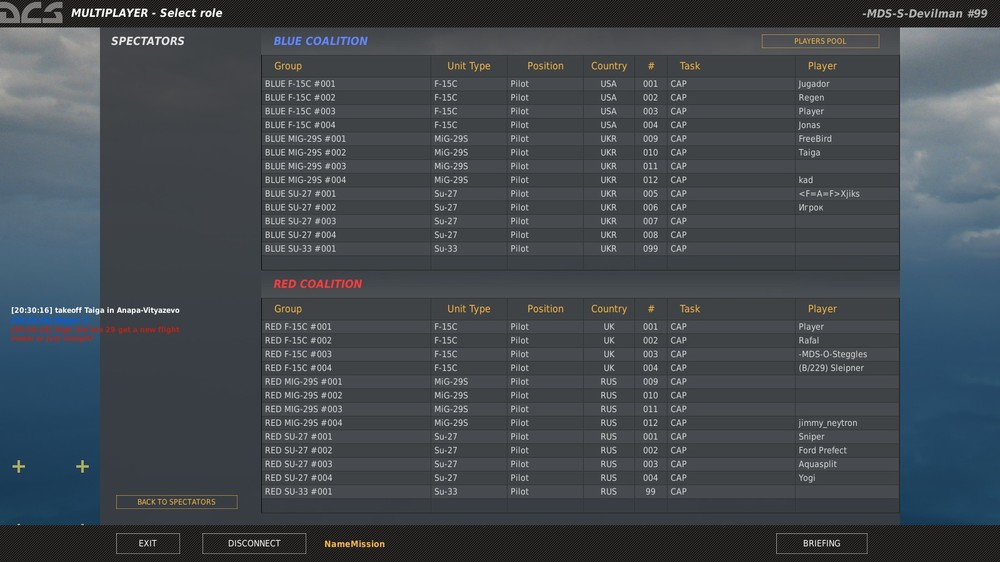Choose BLUE SU-33 #001 slot
Viewport: 1000px width, 562px height.
click(x=580, y=249)
